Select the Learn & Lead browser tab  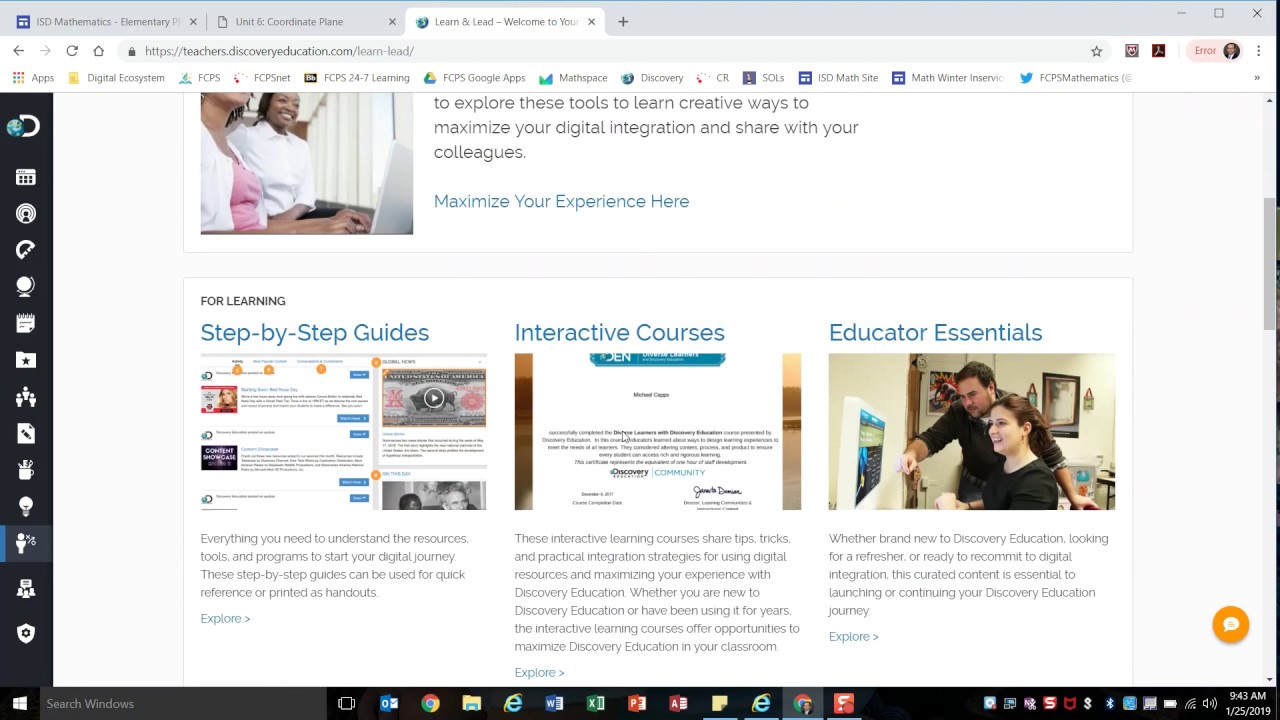[505, 22]
